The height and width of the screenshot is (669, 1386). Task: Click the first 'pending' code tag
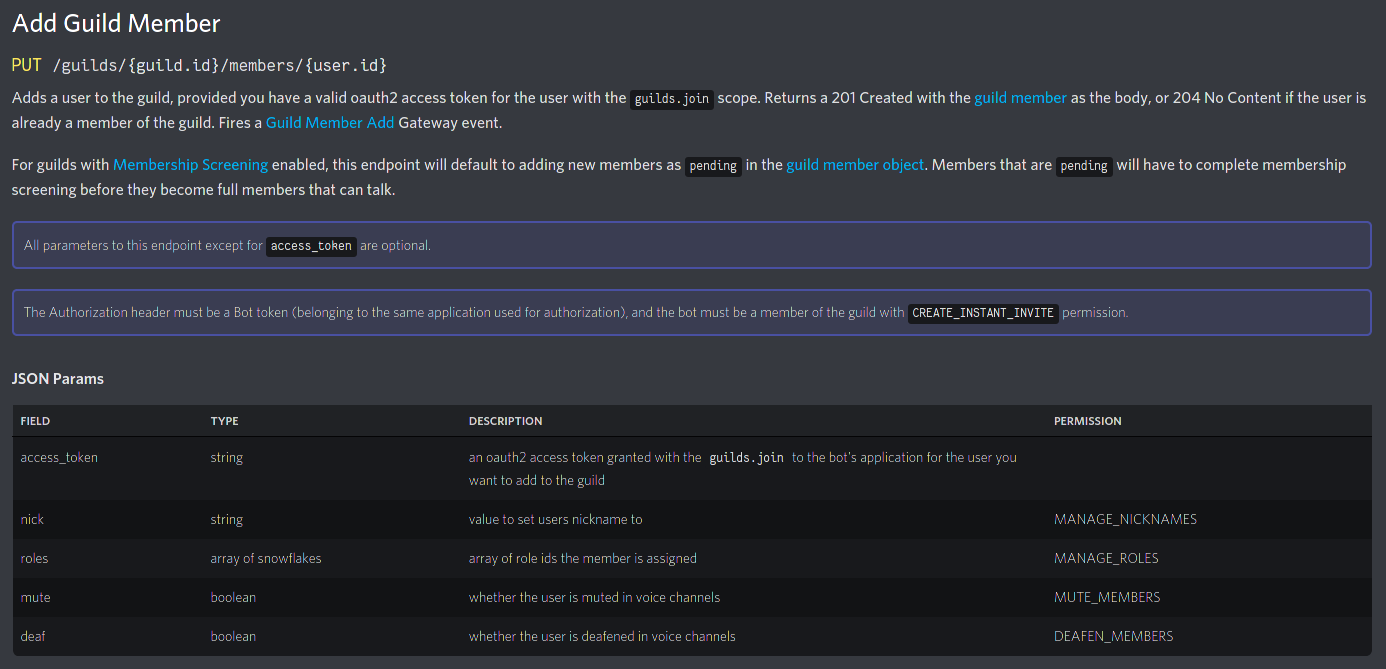click(x=713, y=166)
